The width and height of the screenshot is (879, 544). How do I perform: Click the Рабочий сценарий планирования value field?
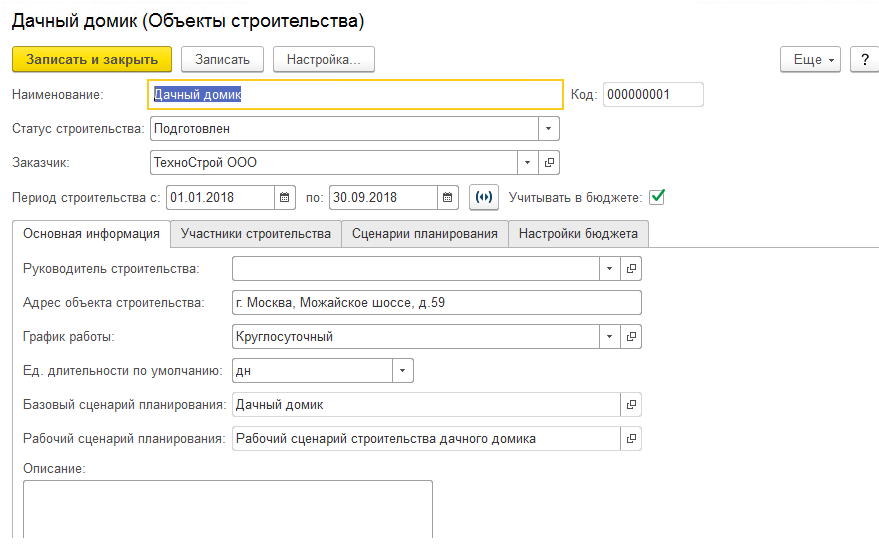coord(426,439)
